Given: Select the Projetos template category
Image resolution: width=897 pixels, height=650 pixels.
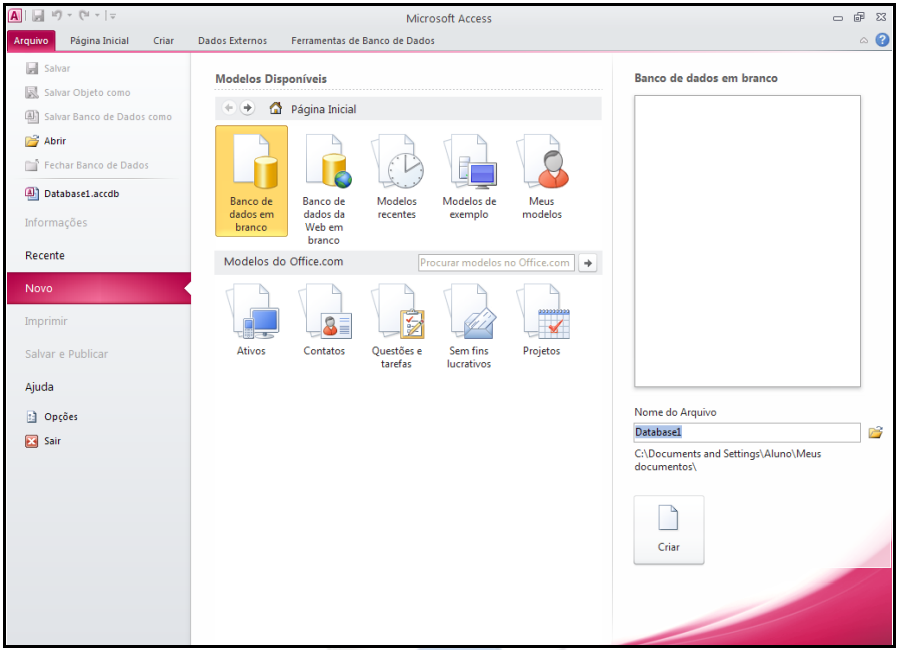Looking at the screenshot, I should tap(542, 321).
